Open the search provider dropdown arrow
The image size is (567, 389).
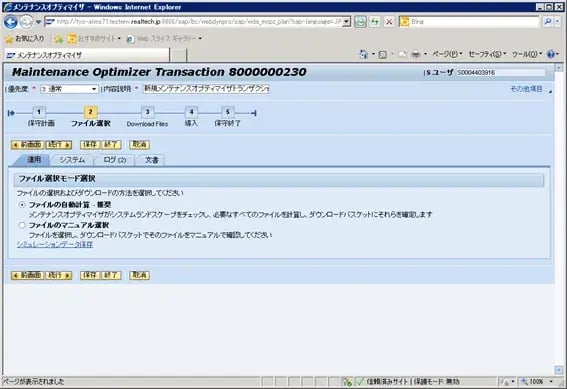557,22
